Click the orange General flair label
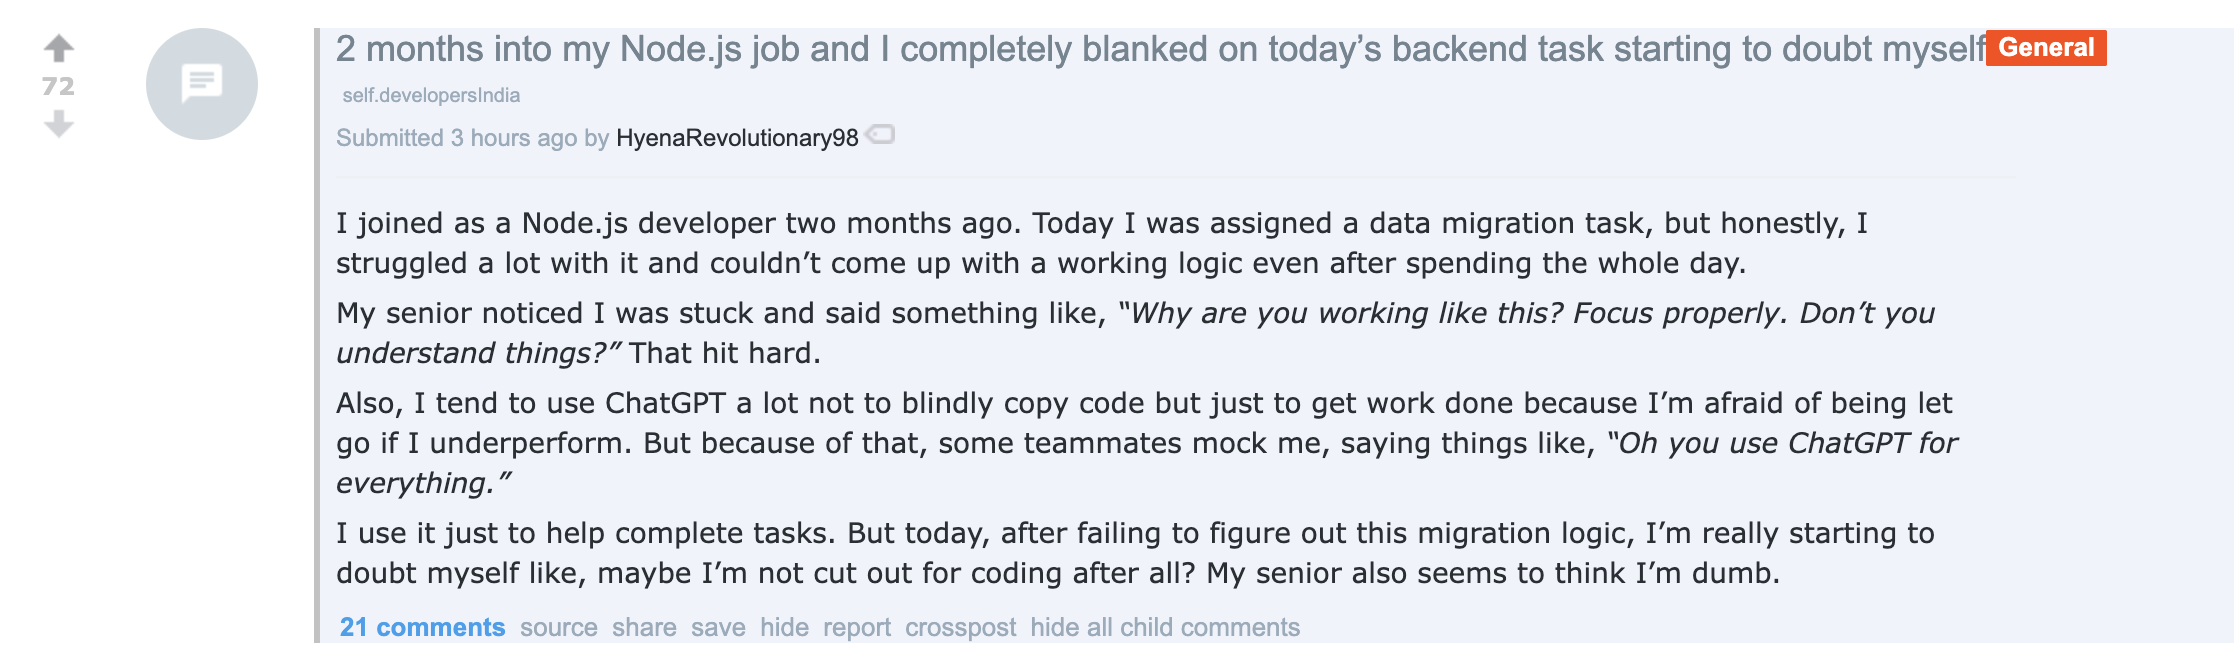The image size is (2238, 670). (2046, 48)
